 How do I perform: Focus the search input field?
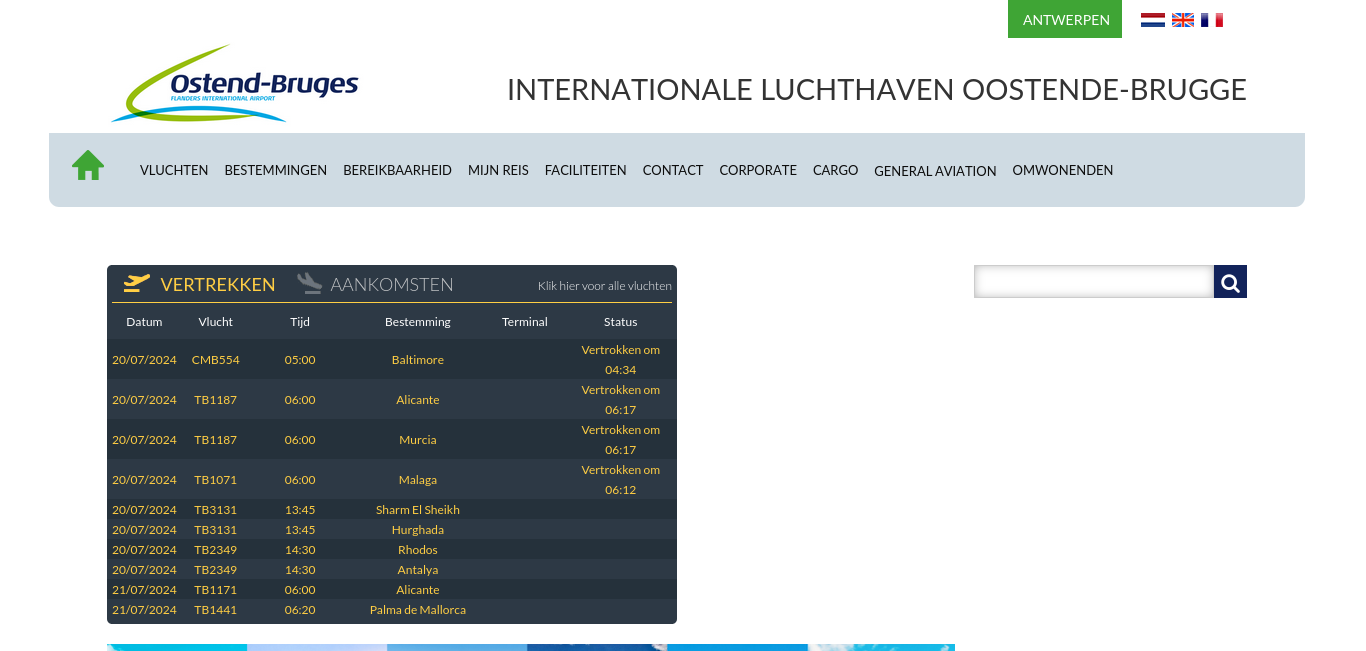click(x=1094, y=282)
